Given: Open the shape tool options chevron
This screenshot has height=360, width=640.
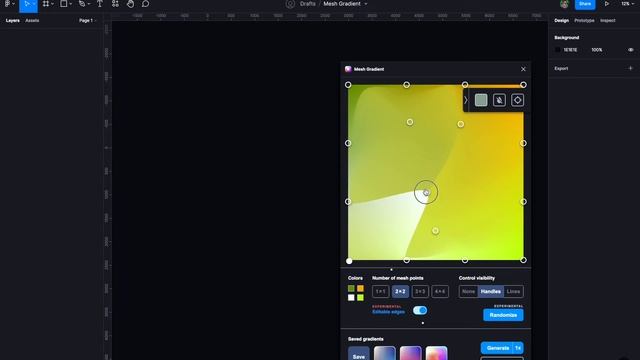Looking at the screenshot, I should point(71,4).
